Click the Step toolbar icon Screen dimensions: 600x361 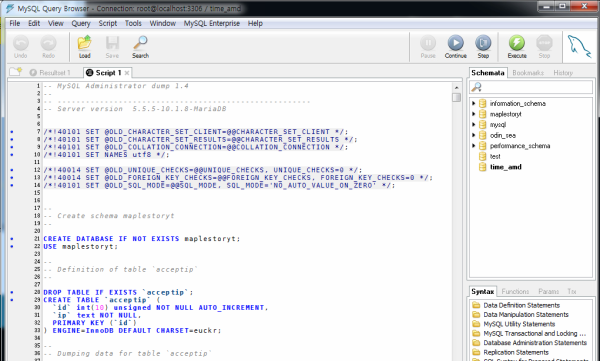[x=483, y=43]
